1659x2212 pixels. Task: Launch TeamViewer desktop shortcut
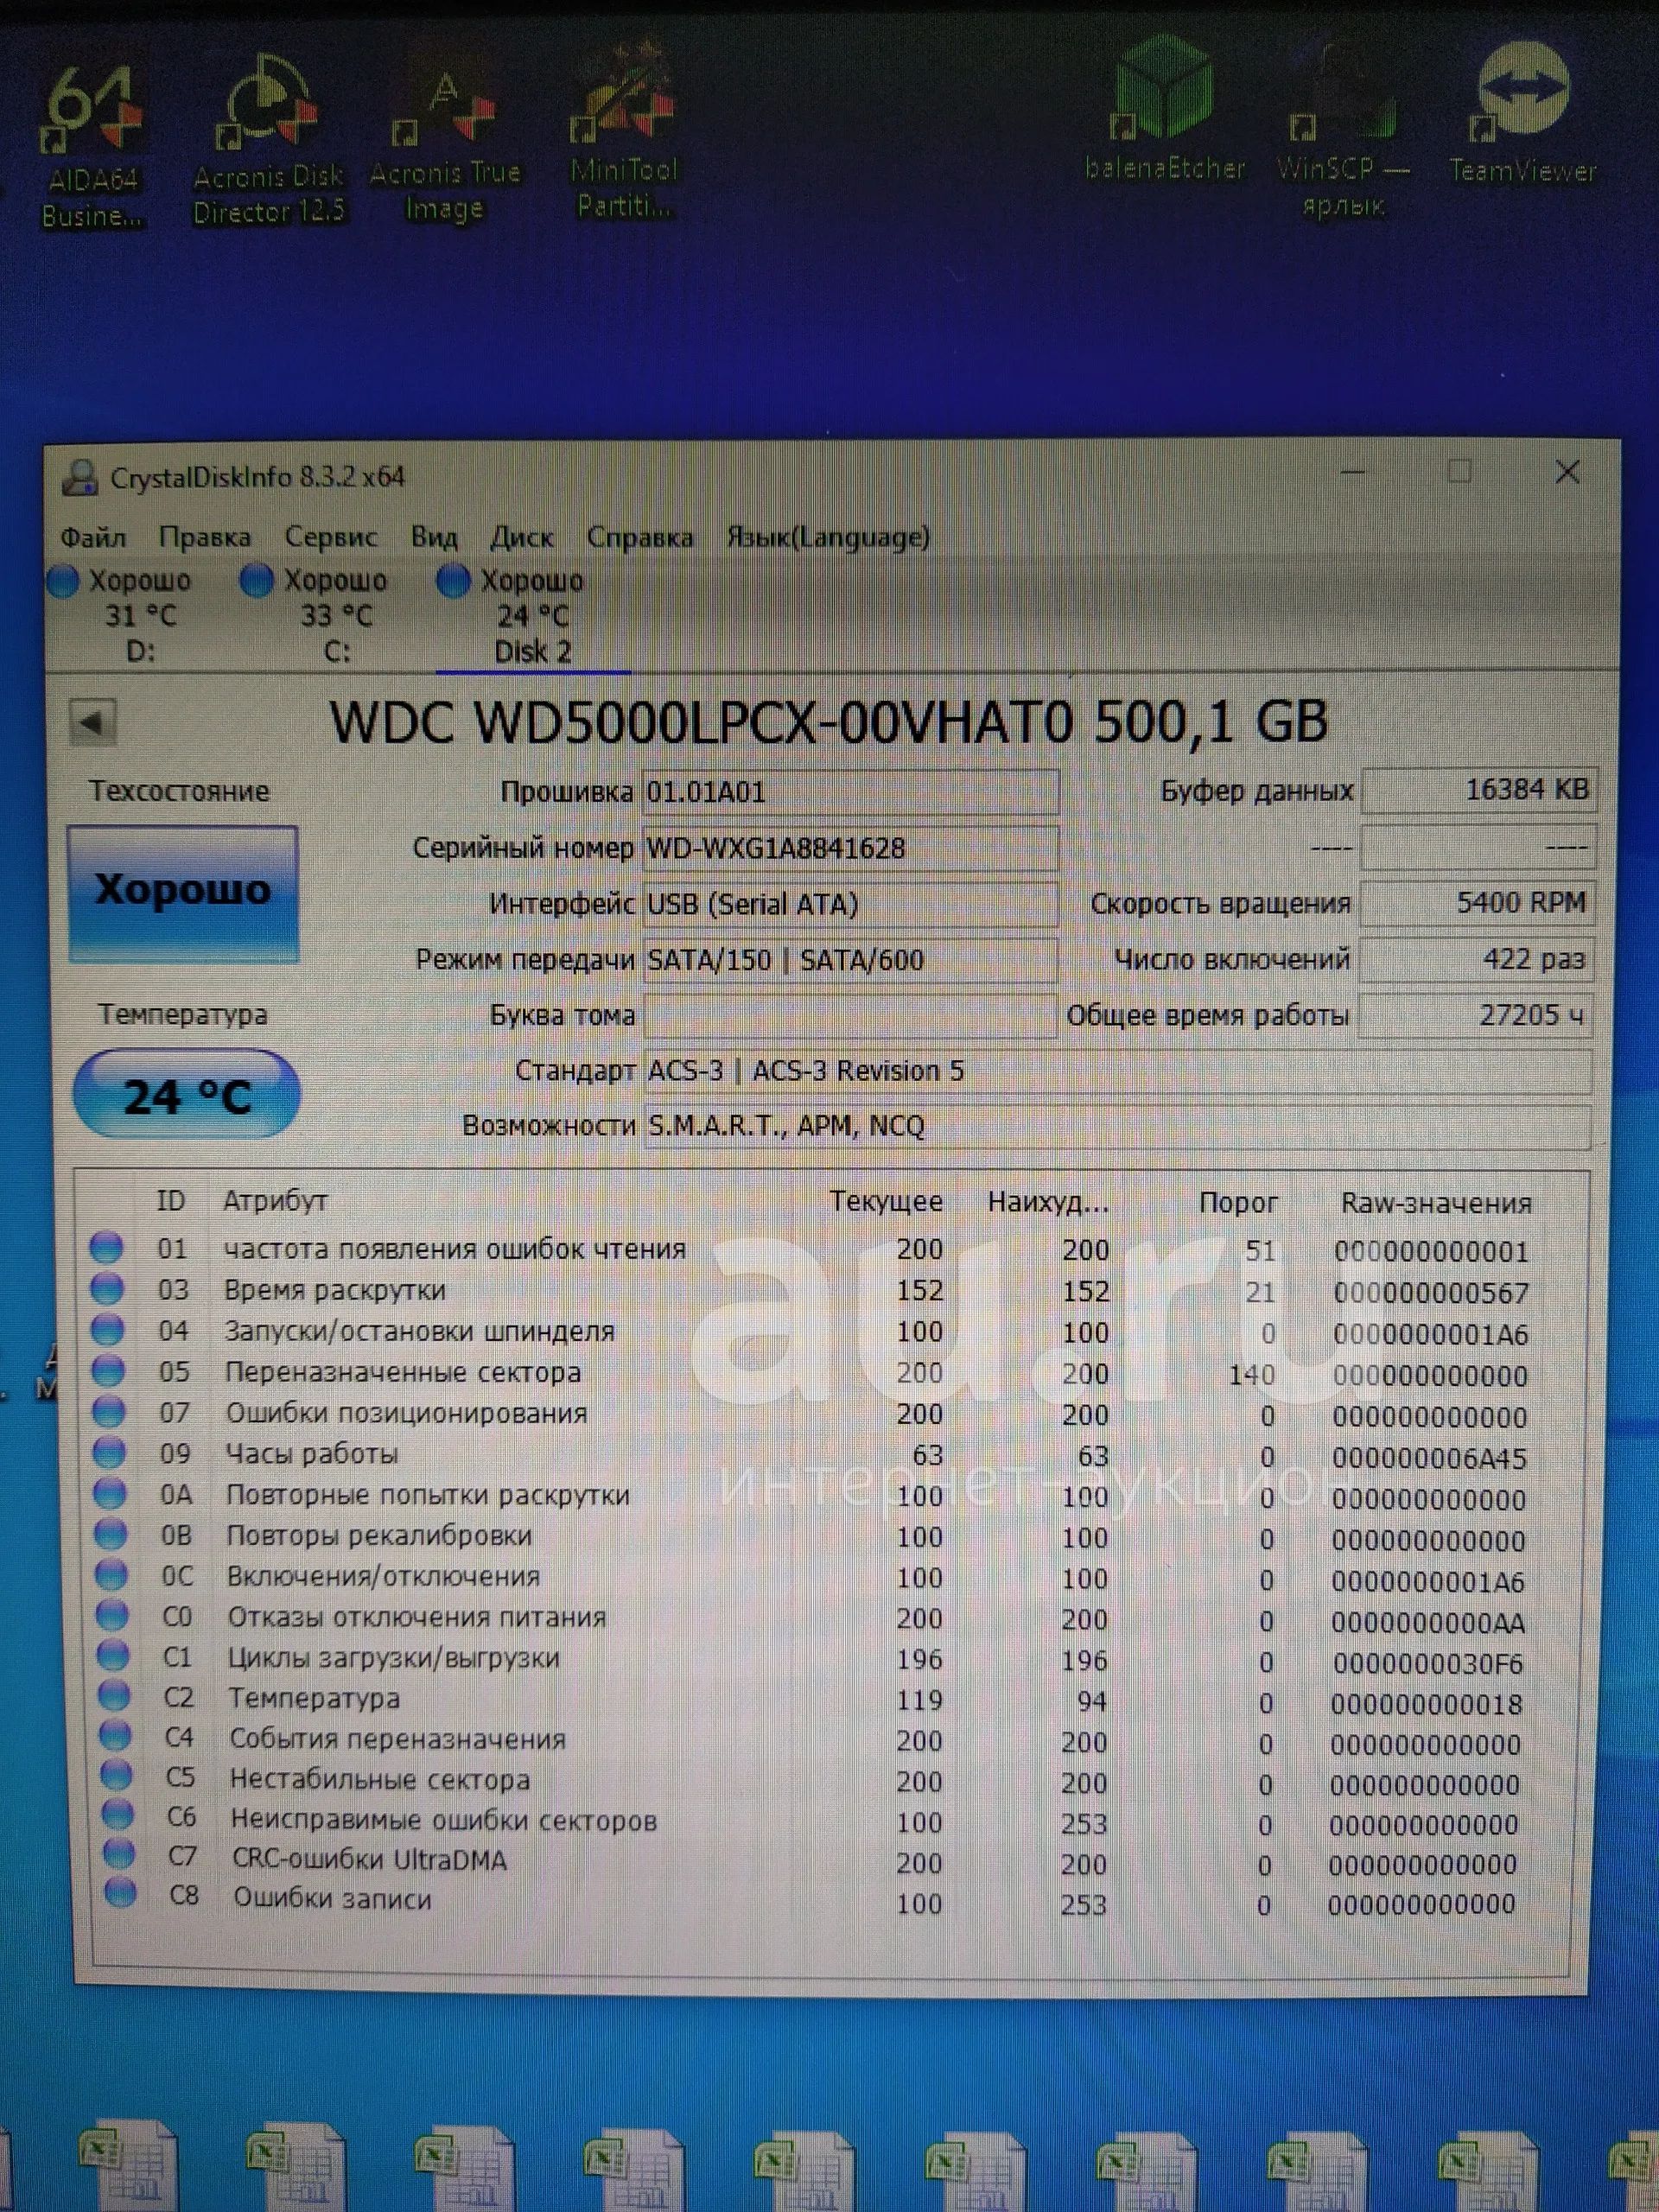pyautogui.click(x=1522, y=112)
